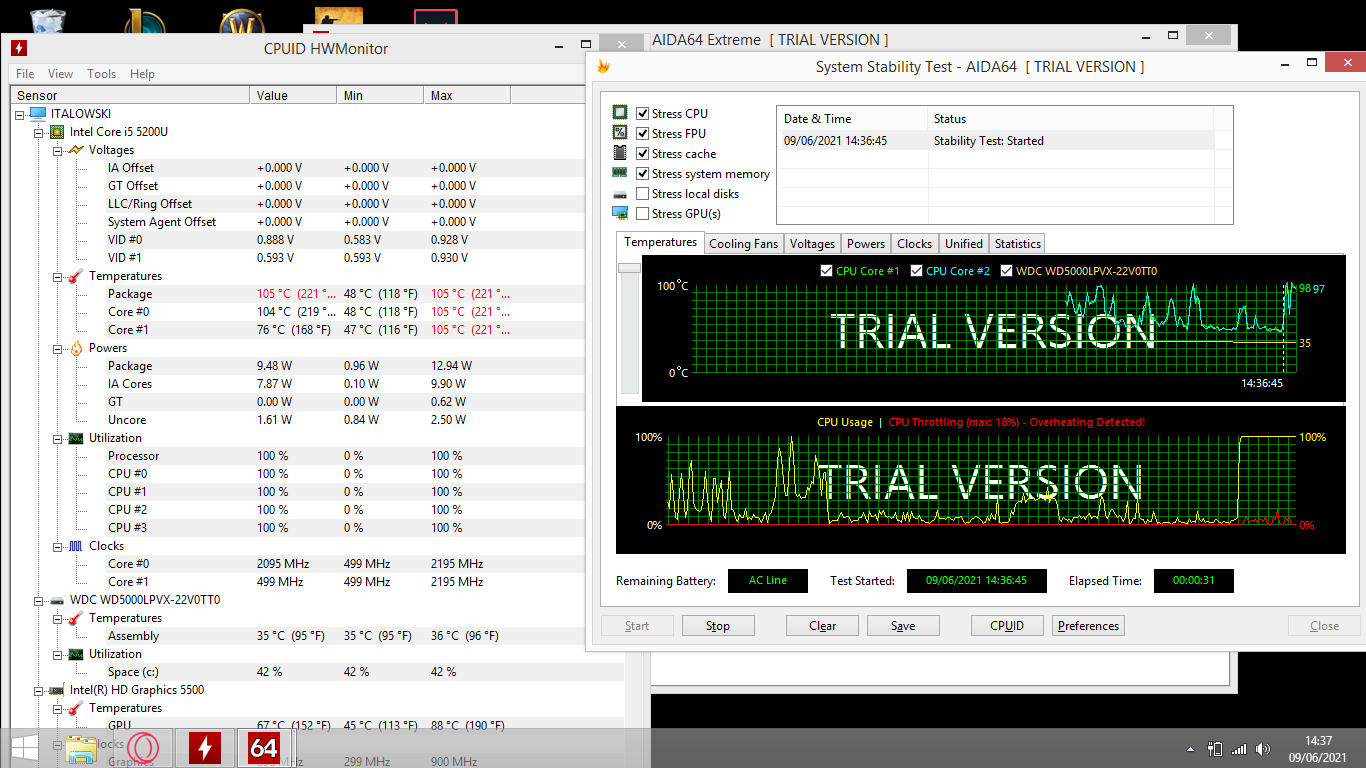Click the Clear button
The height and width of the screenshot is (768, 1366).
coord(823,626)
